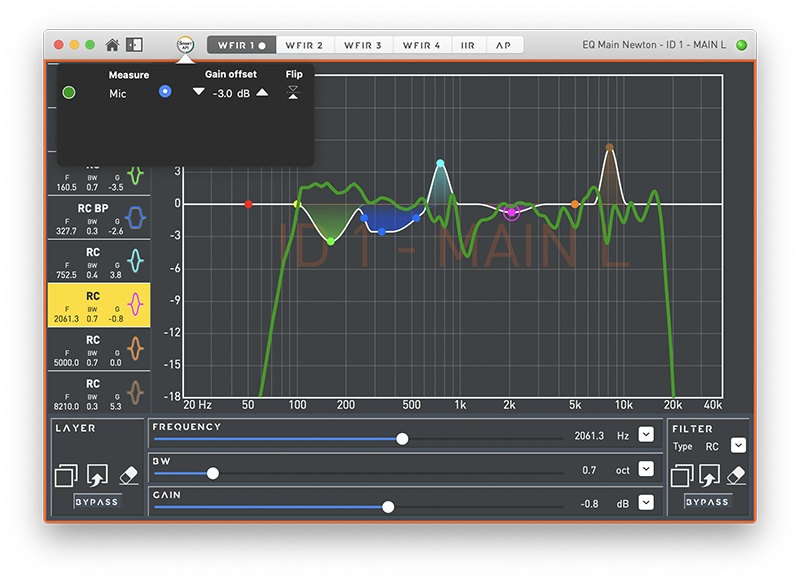
Task: Click the Smaart API round icon
Action: pos(185,44)
